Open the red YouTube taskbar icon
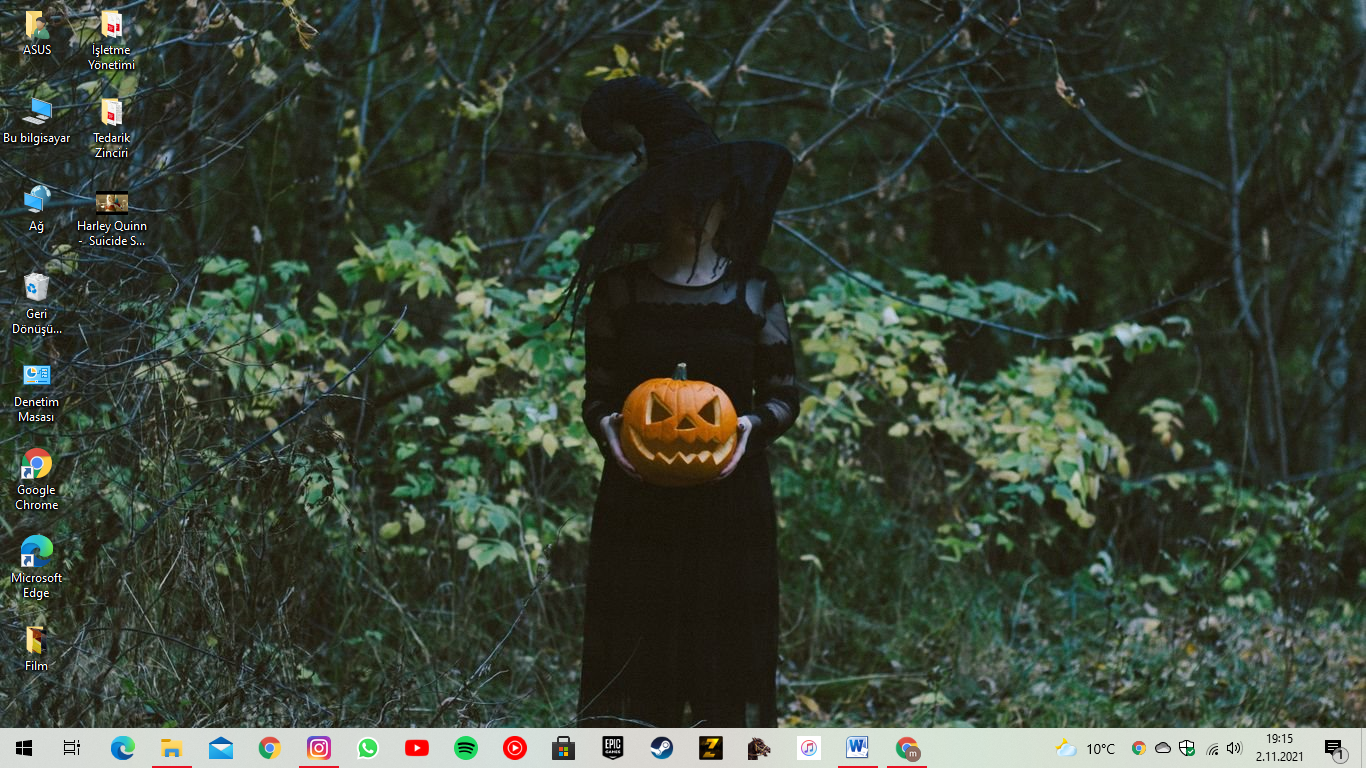This screenshot has height=768, width=1366. point(417,748)
